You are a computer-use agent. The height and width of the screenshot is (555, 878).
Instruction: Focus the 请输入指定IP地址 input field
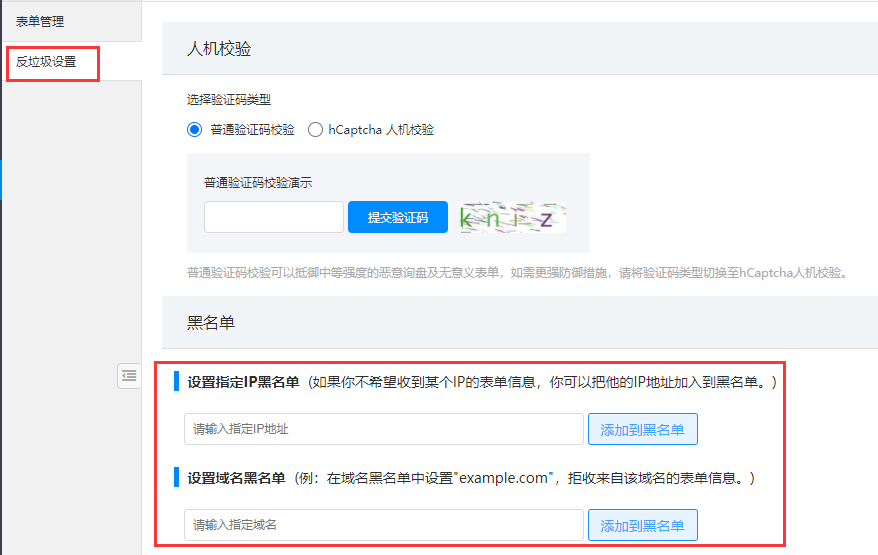(383, 429)
